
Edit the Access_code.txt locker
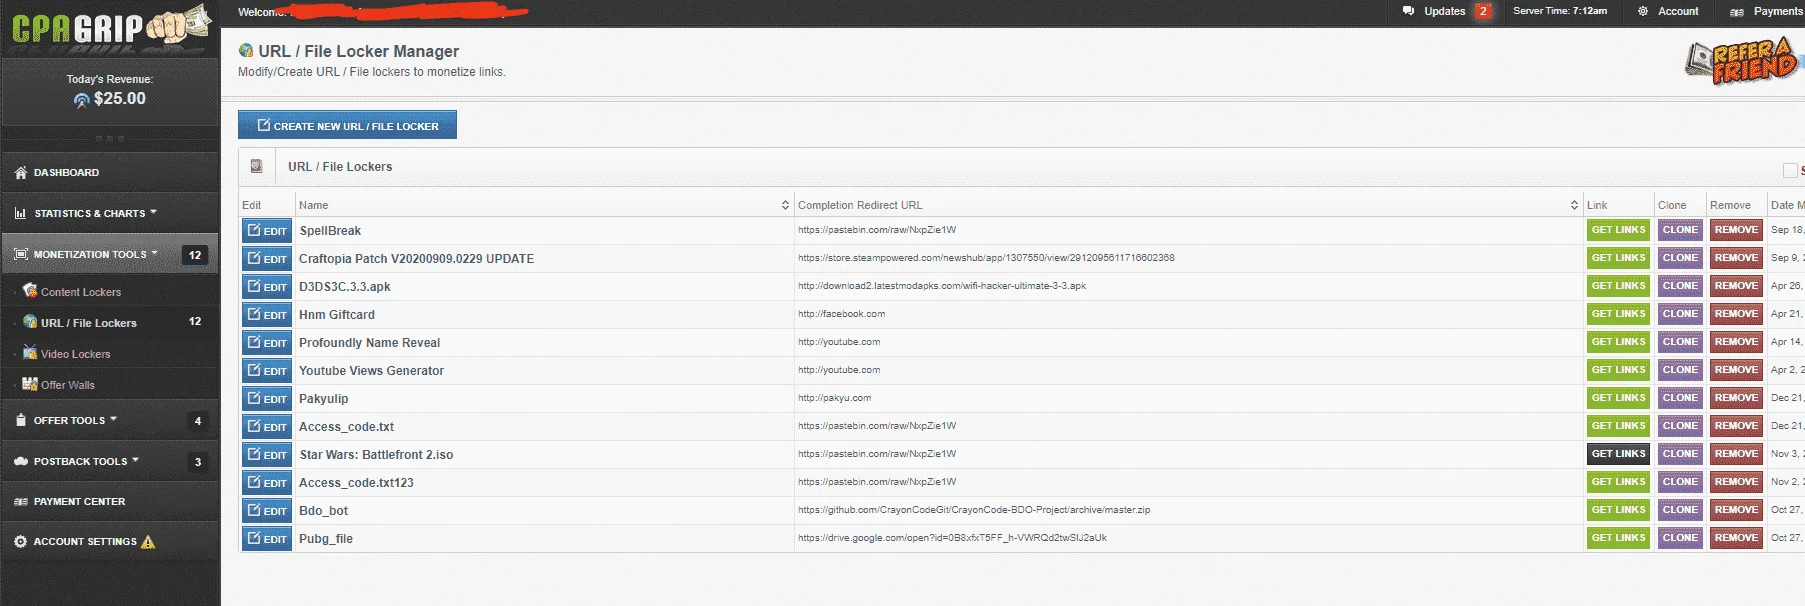(x=267, y=427)
